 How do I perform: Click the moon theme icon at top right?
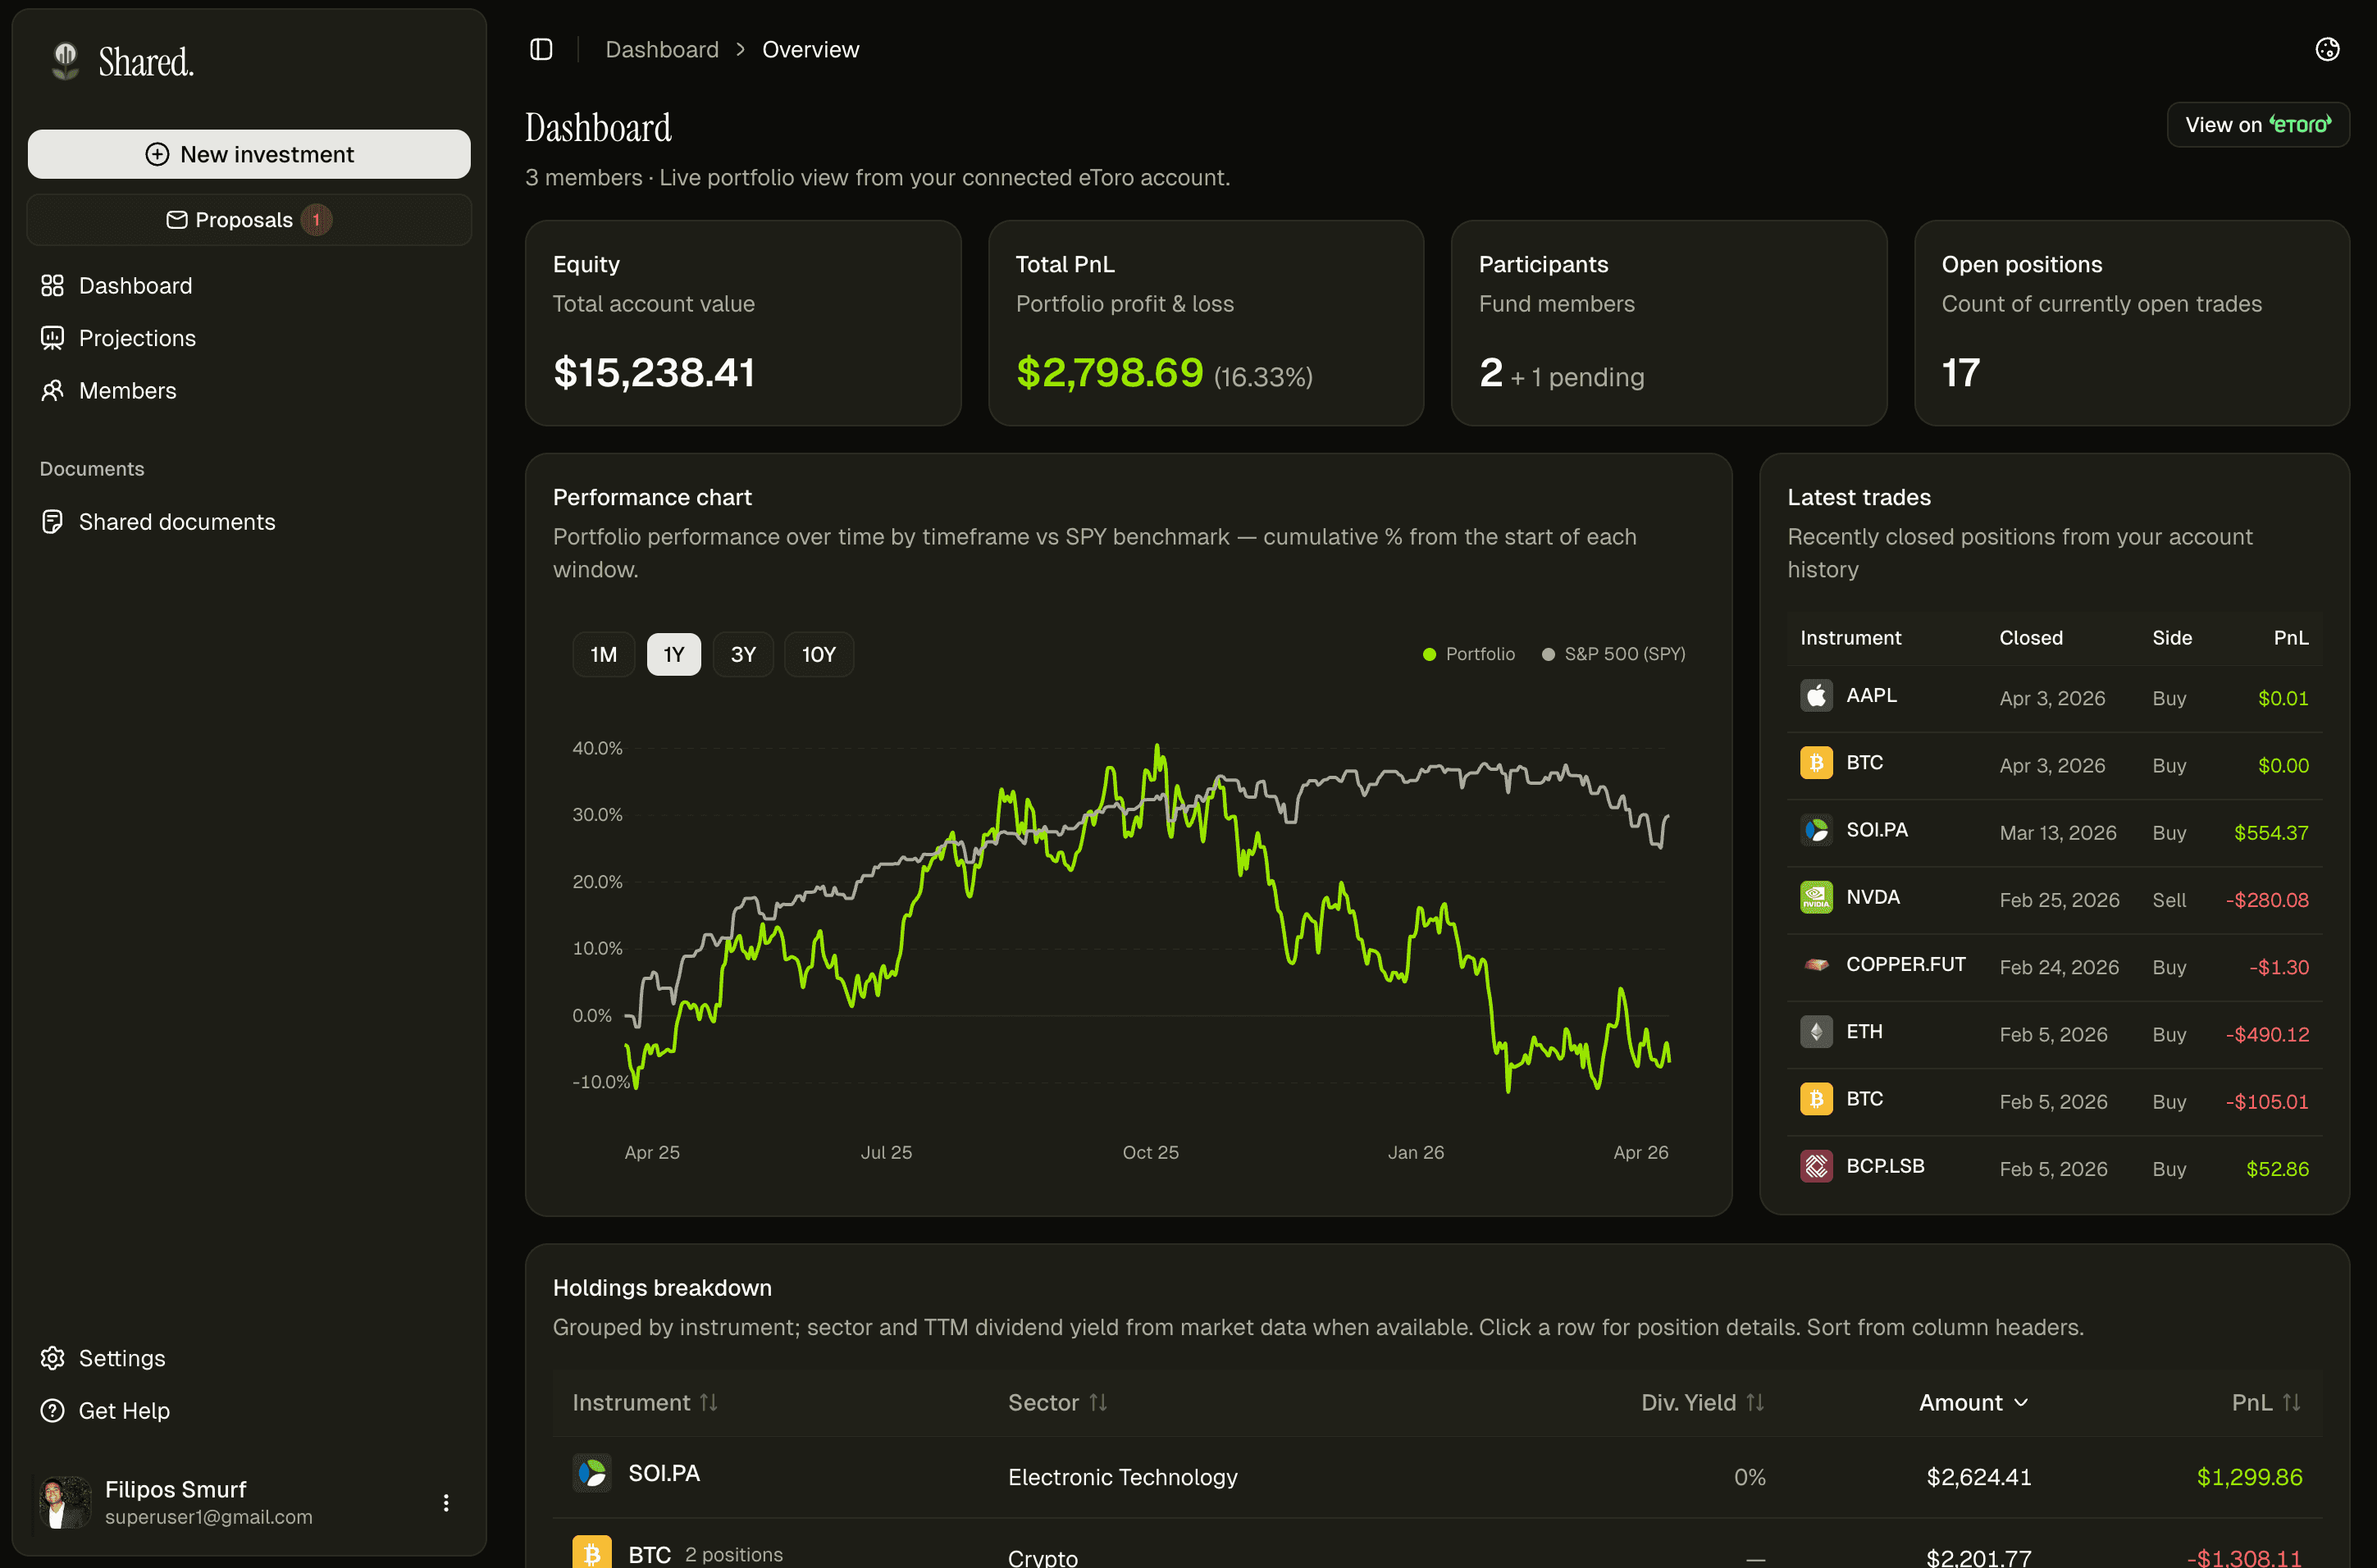(2327, 48)
